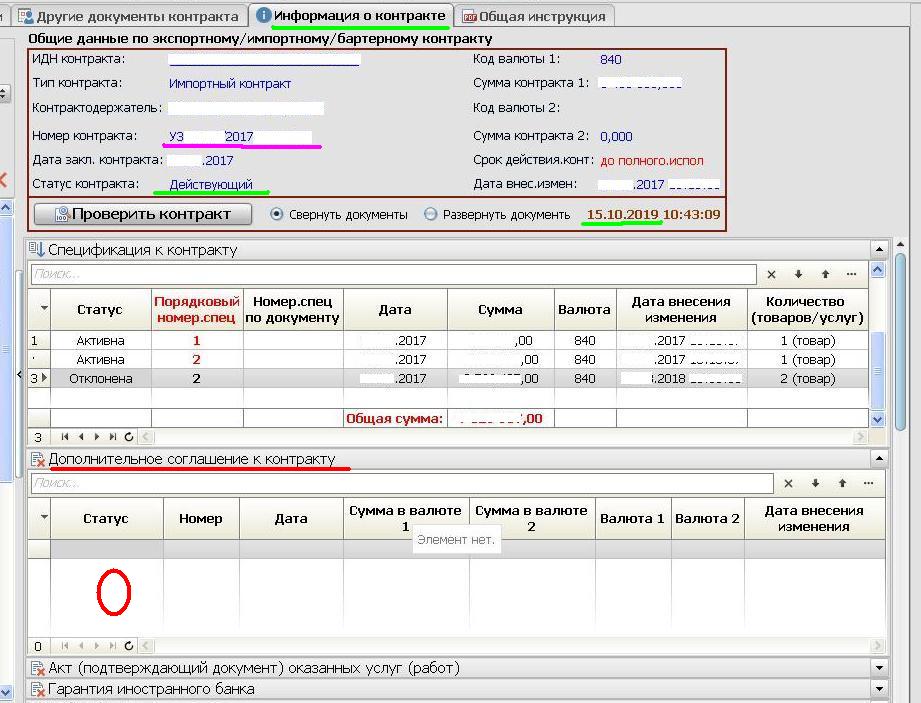This screenshot has height=703, width=921.
Task: Click the specification 'Поиск...' search field
Action: (x=392, y=274)
